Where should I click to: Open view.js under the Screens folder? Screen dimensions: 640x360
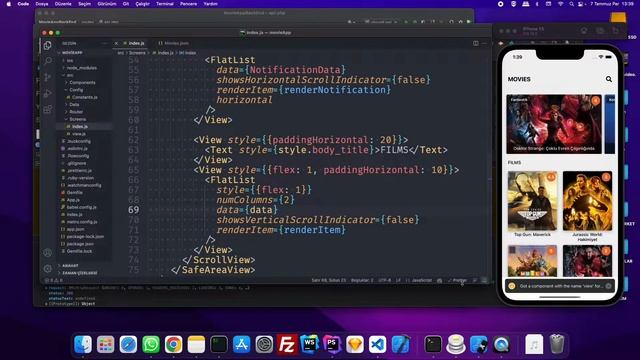coord(78,134)
